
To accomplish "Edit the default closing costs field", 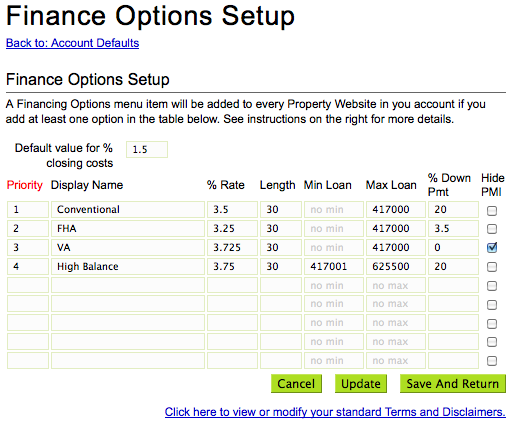I will point(147,149).
